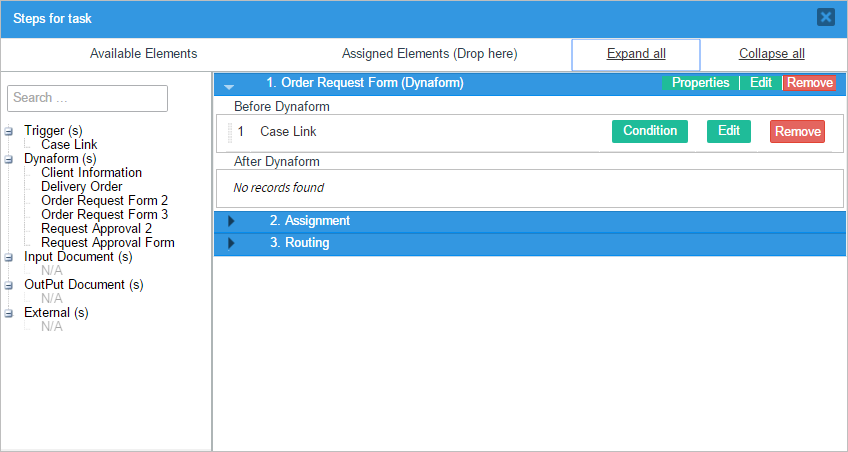This screenshot has width=848, height=452.
Task: Open Properties of Order Request Form
Action: pyautogui.click(x=700, y=83)
